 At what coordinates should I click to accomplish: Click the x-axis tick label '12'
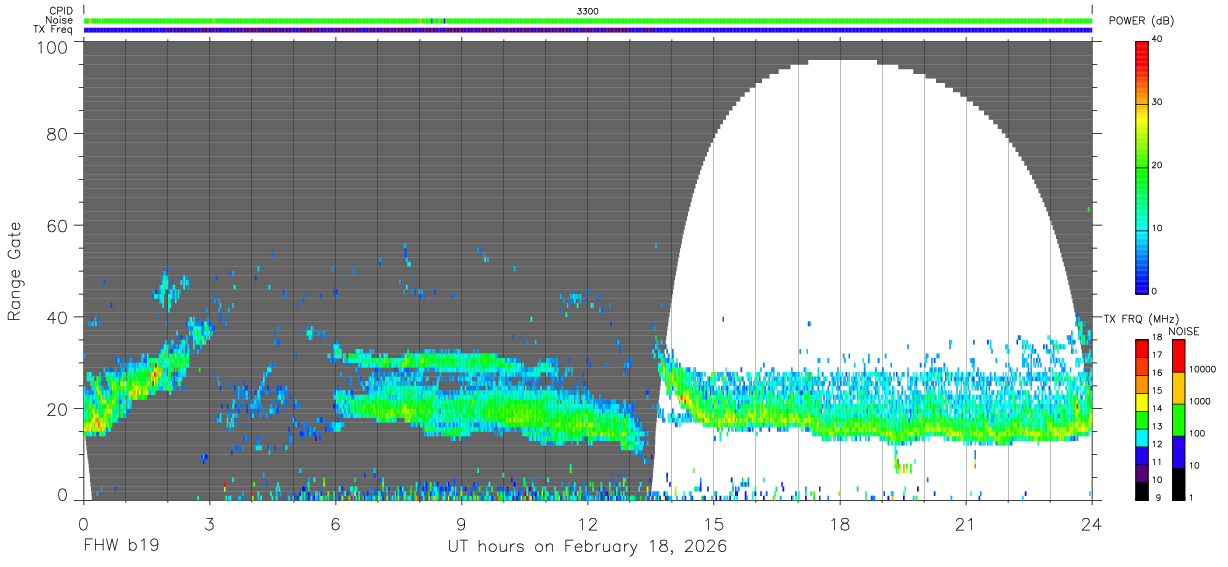(587, 523)
